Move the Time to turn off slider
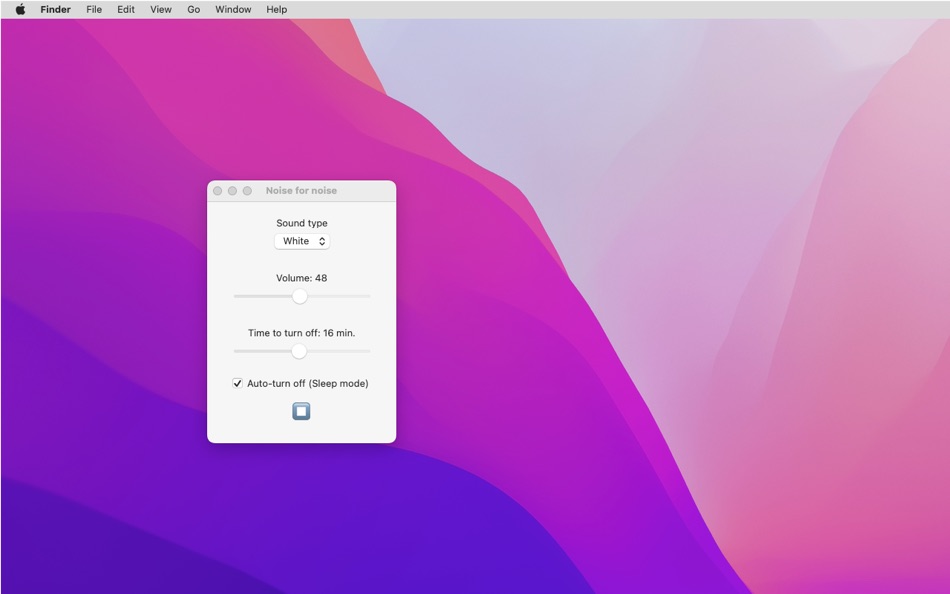This screenshot has height=594, width=950. [299, 351]
